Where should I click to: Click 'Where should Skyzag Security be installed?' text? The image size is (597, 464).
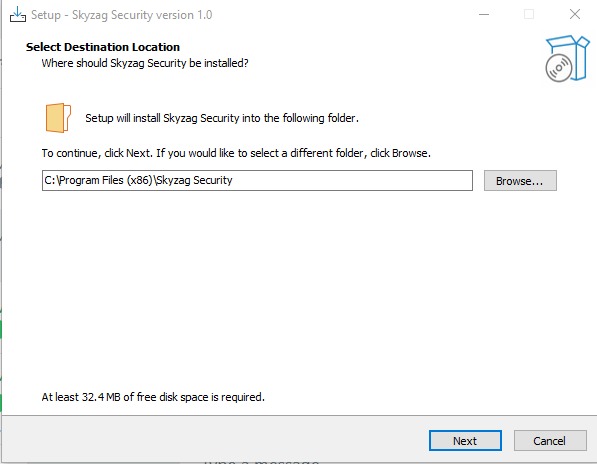(x=145, y=63)
